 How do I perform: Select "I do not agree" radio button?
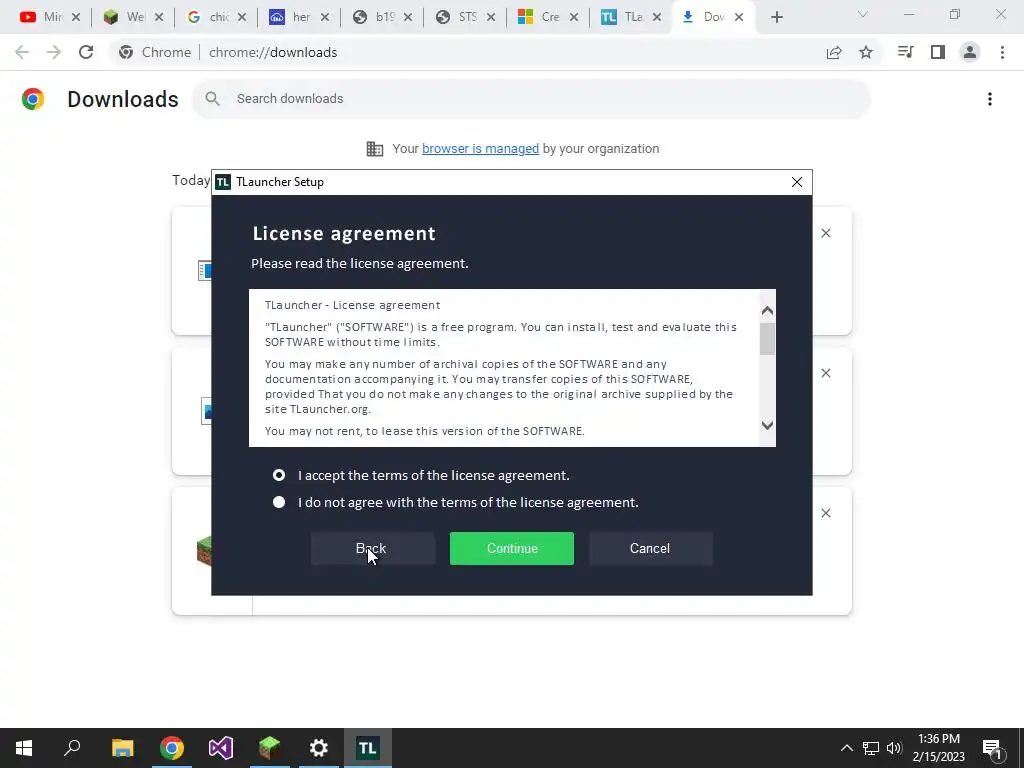click(279, 502)
